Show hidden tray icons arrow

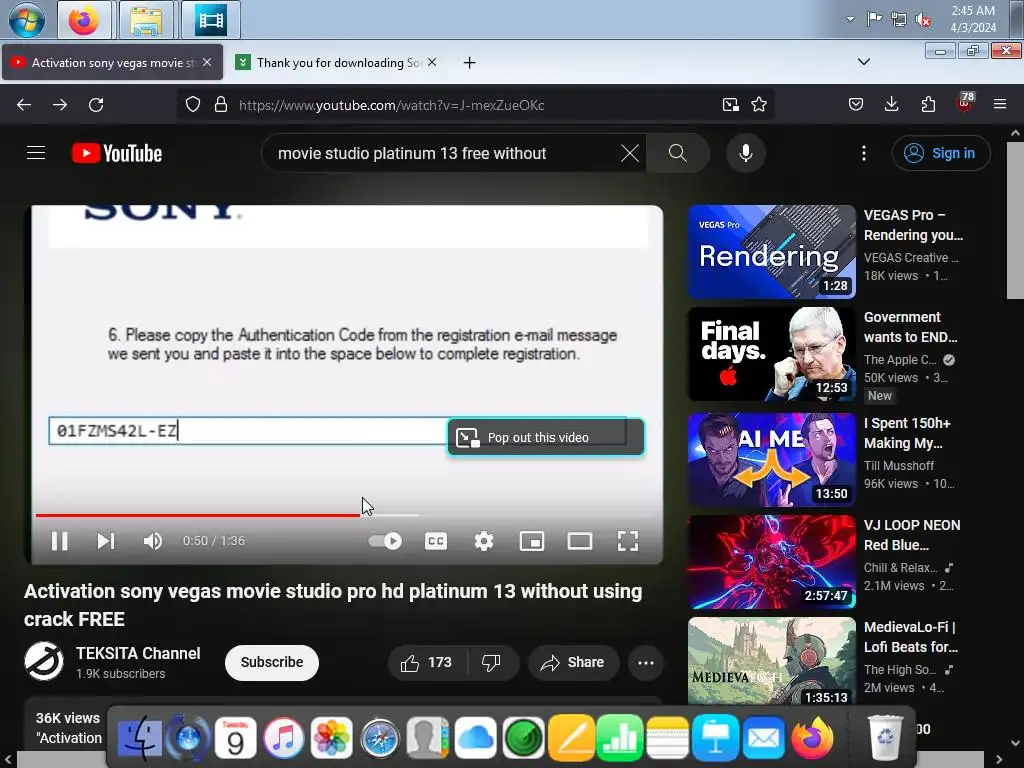pos(850,19)
